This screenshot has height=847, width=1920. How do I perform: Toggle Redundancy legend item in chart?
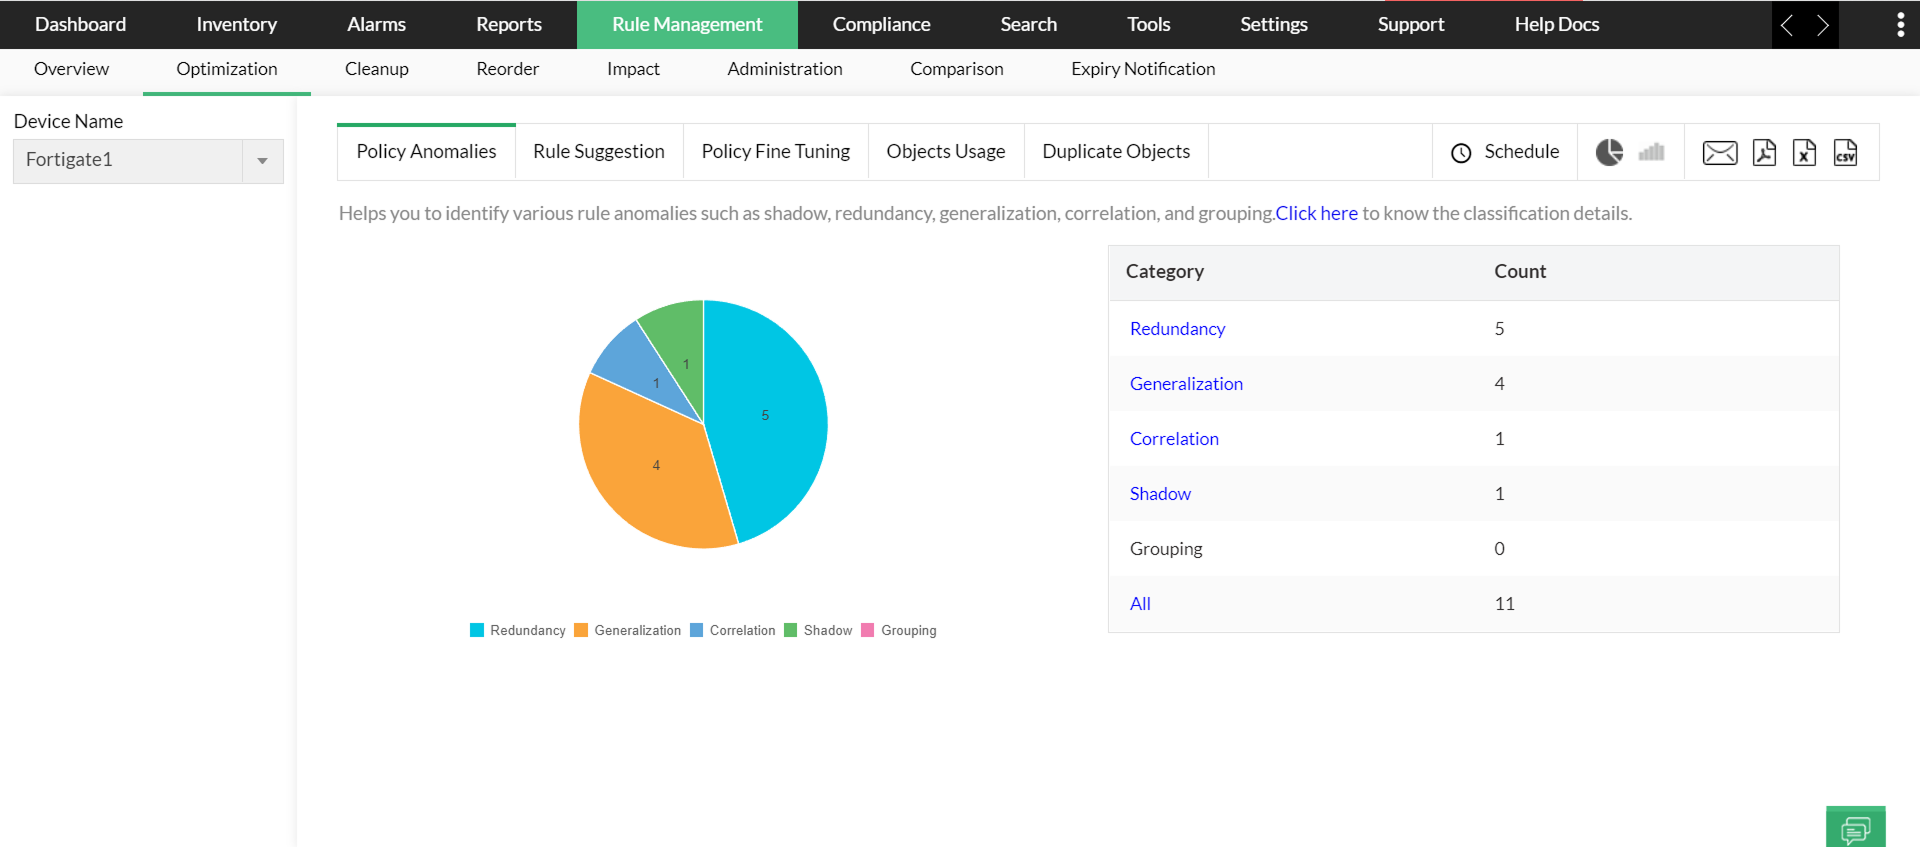point(518,631)
